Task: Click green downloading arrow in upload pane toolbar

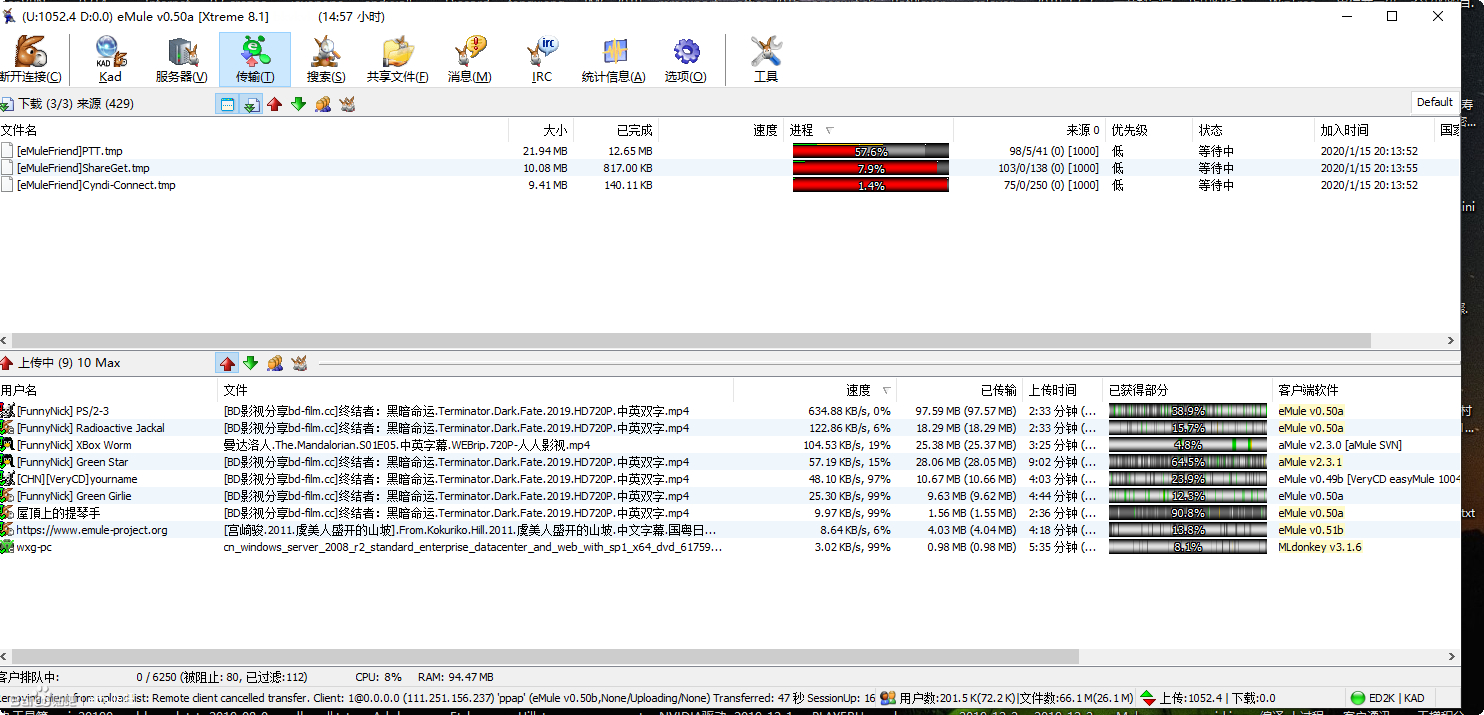Action: point(251,363)
